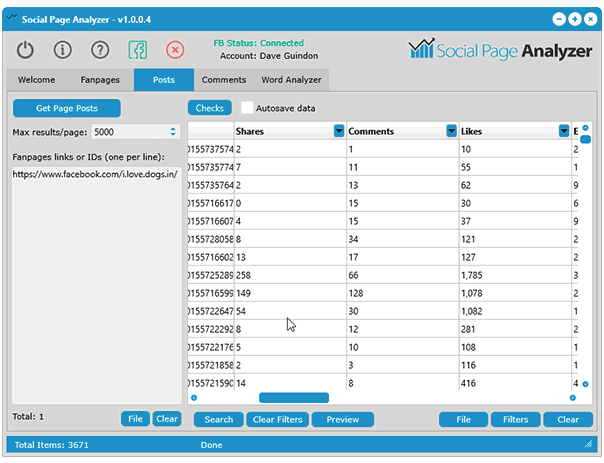Screen dimensions: 604x463
Task: Open the Comments column filter dropdown
Action: (451, 131)
